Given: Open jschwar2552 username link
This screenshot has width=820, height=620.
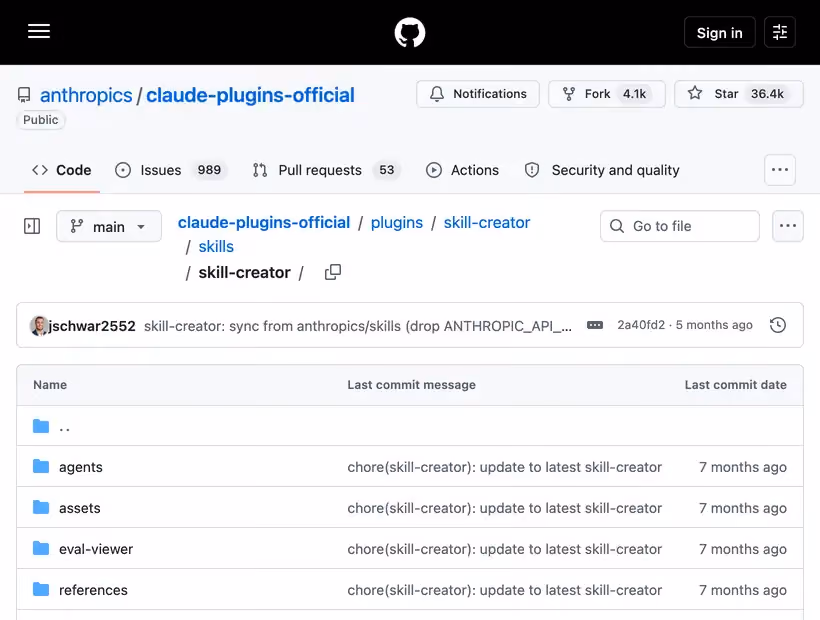Looking at the screenshot, I should [x=92, y=326].
